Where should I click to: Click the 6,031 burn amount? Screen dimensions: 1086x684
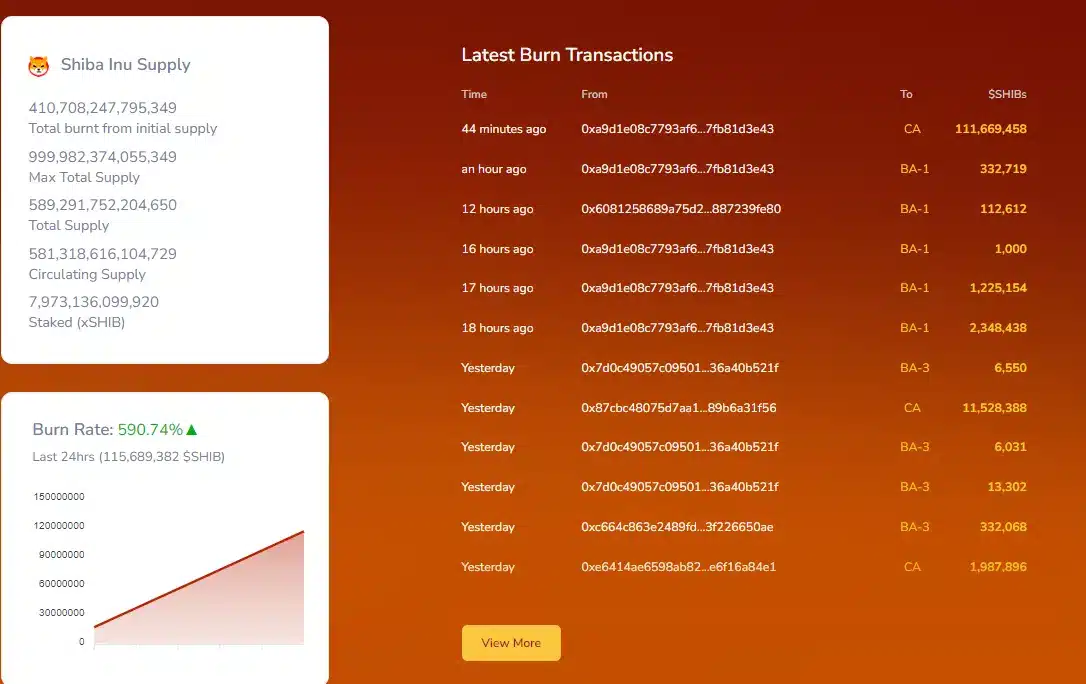tap(1011, 447)
